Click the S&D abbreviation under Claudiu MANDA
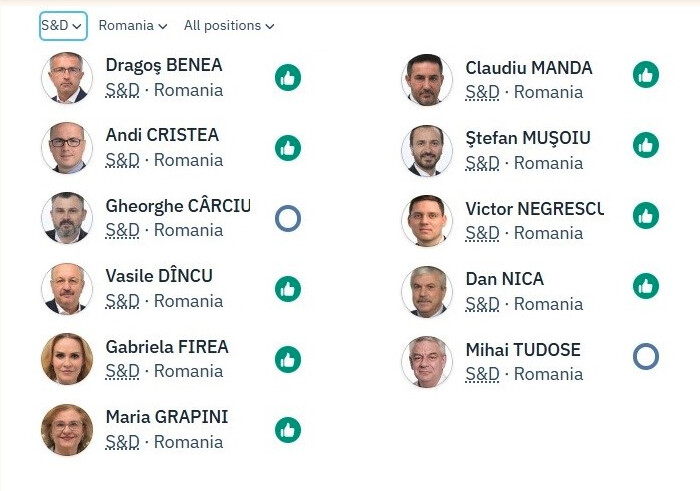 (482, 92)
